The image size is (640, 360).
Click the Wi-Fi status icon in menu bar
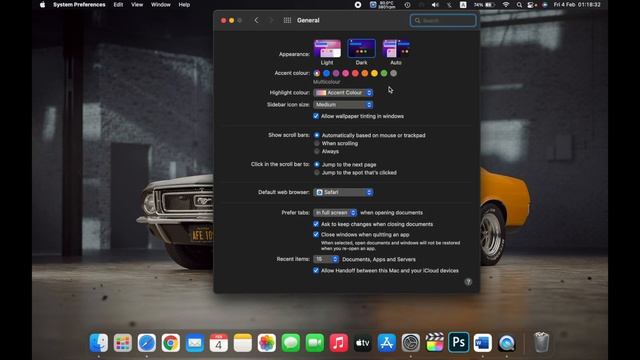(x=506, y=5)
